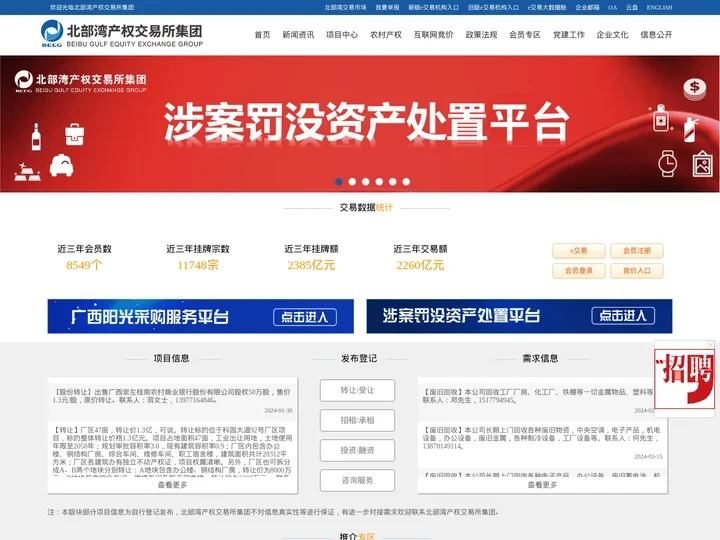Viewport: 720px width, 540px height.
Task: Enter the 广西阳光采购服务平台 via 点击进入
Action: [305, 317]
